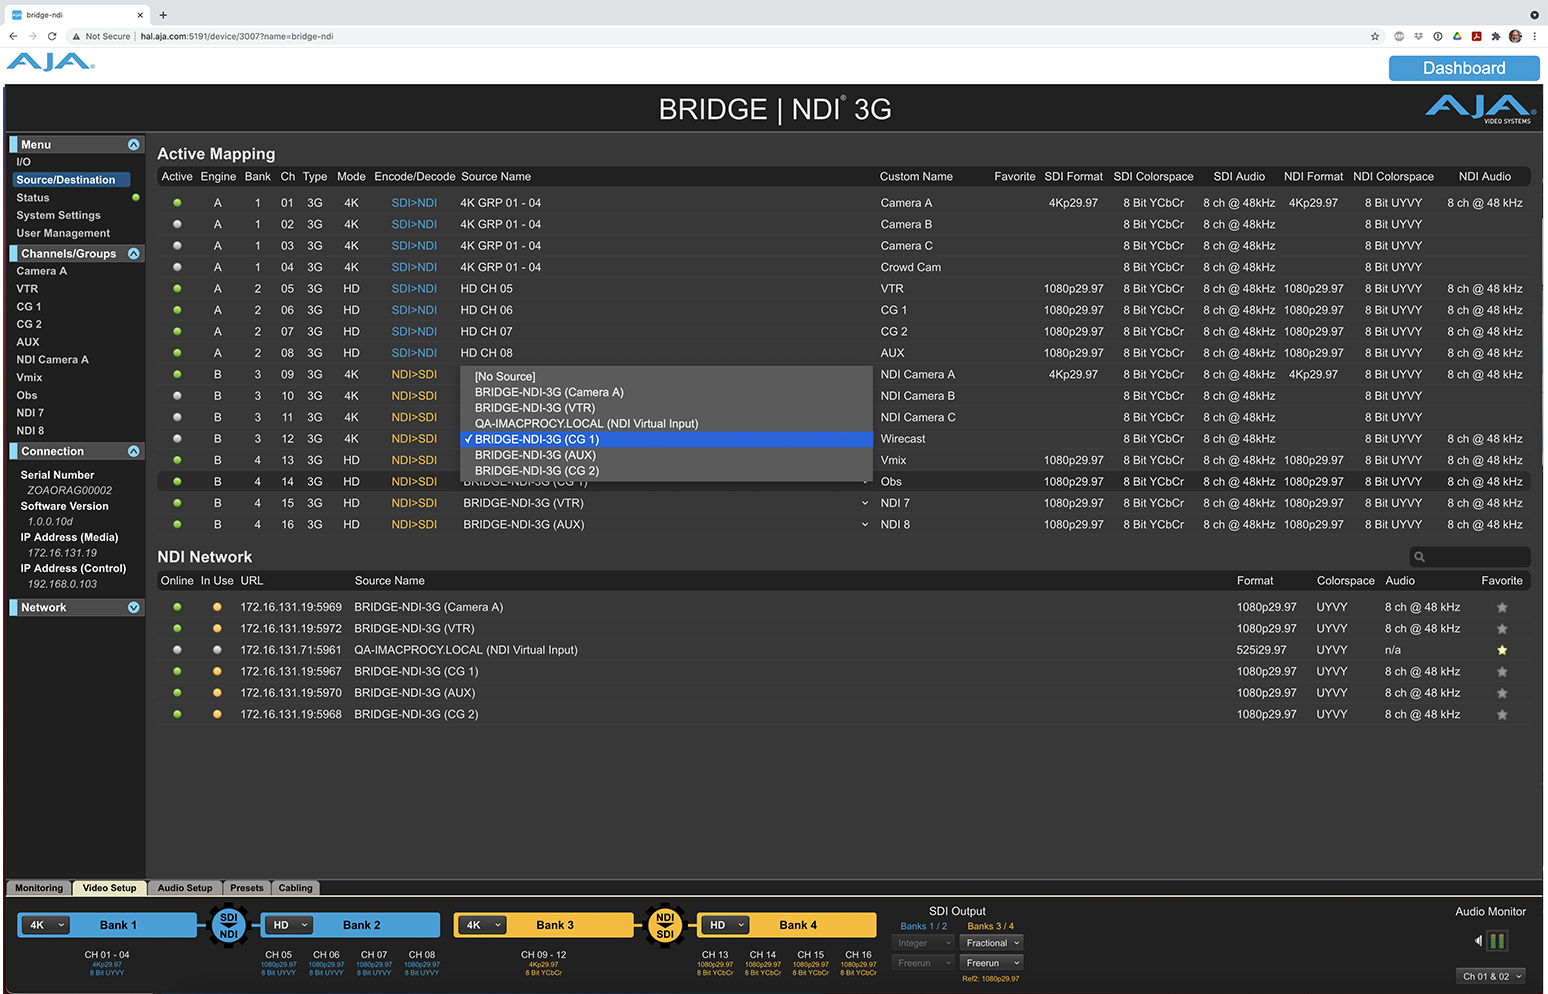Open the Audio Monitor Ch 01 & 02 dropdown

click(x=1492, y=976)
